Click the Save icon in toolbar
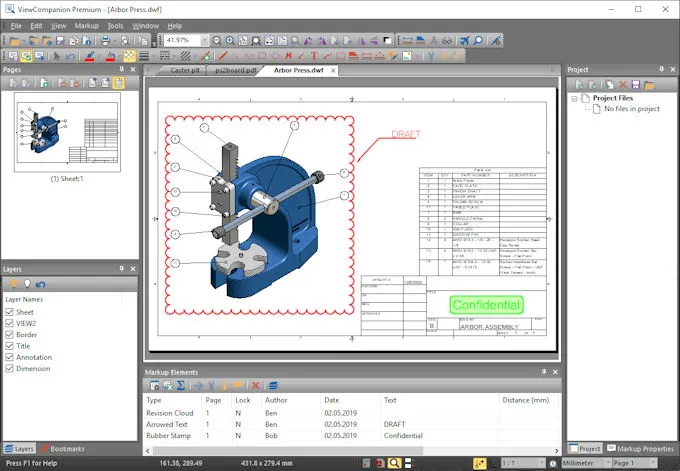680x471 pixels. pyautogui.click(x=60, y=40)
